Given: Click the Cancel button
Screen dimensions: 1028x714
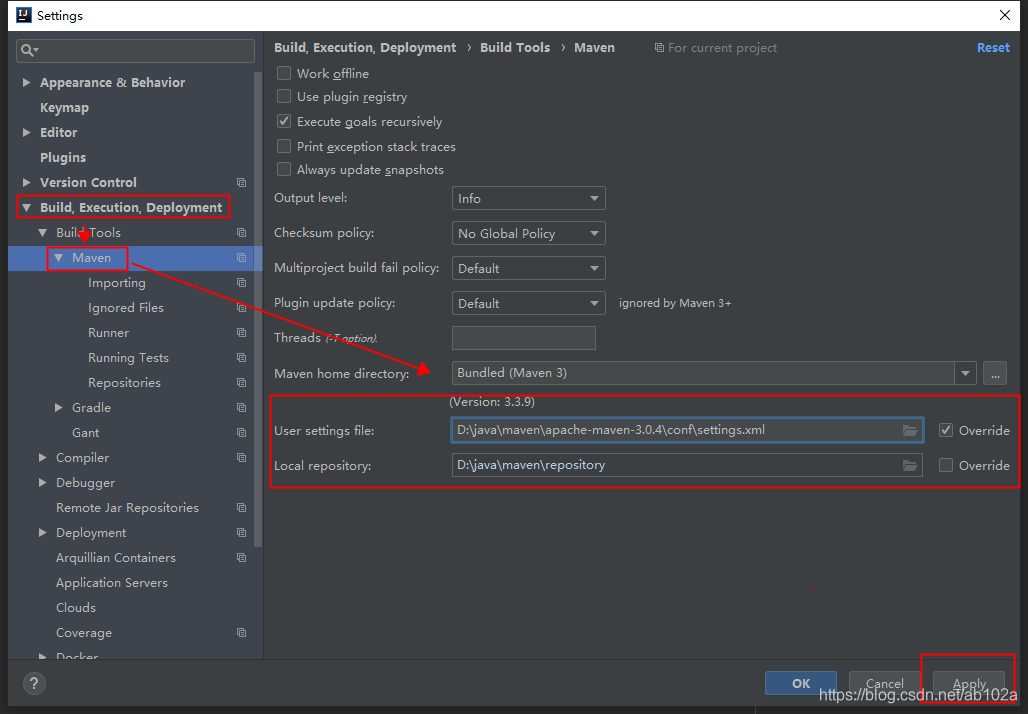Looking at the screenshot, I should [x=884, y=683].
